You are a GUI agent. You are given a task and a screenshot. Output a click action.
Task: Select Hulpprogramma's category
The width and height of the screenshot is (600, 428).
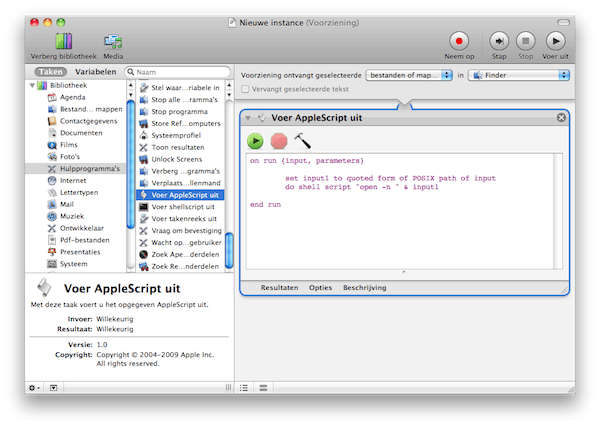point(75,168)
